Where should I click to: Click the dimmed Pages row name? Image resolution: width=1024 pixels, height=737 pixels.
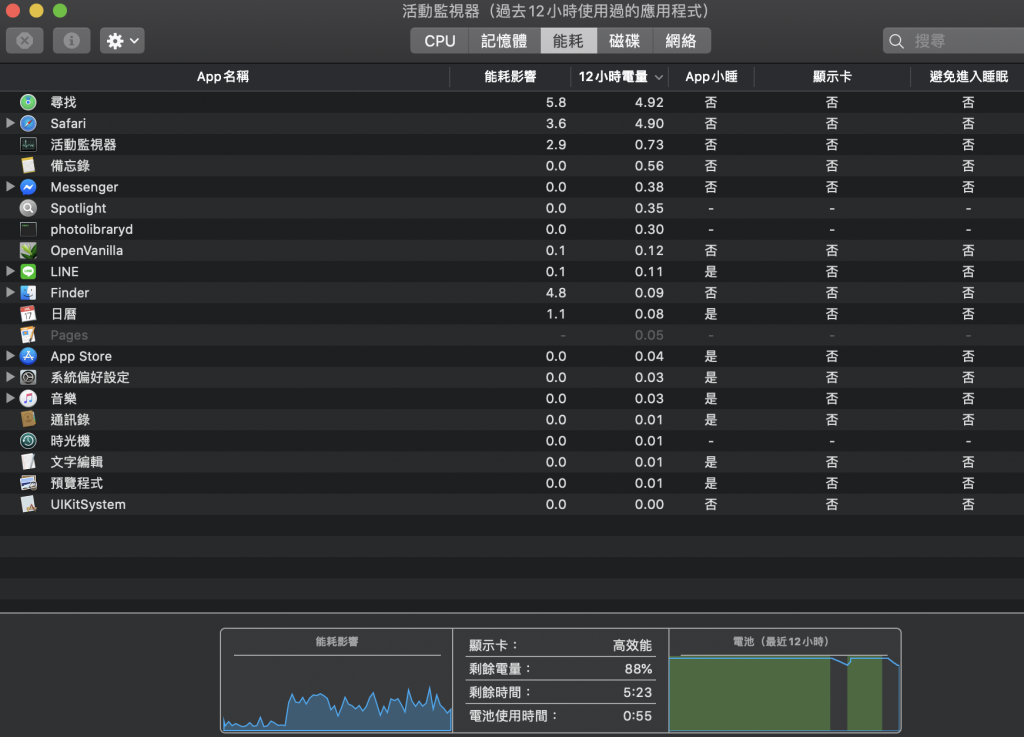69,336
